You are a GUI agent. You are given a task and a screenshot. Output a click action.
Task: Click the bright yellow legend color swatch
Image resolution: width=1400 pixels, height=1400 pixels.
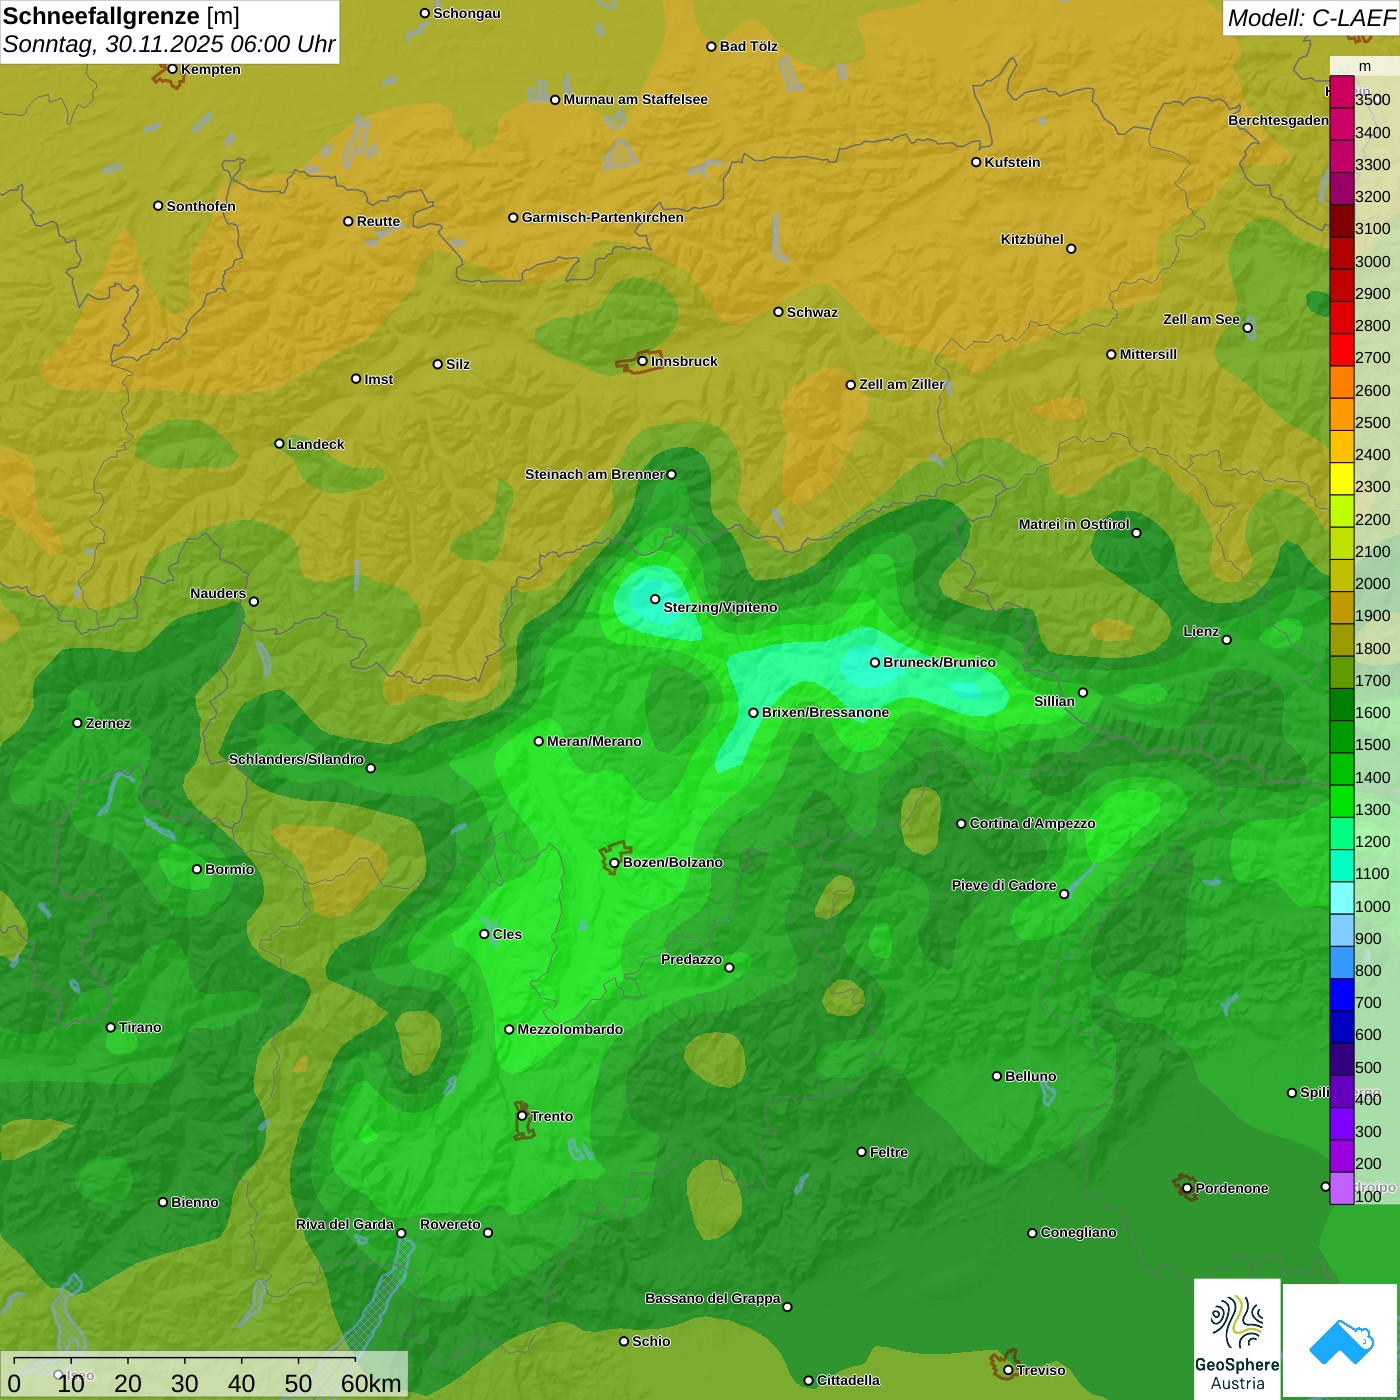pos(1341,479)
